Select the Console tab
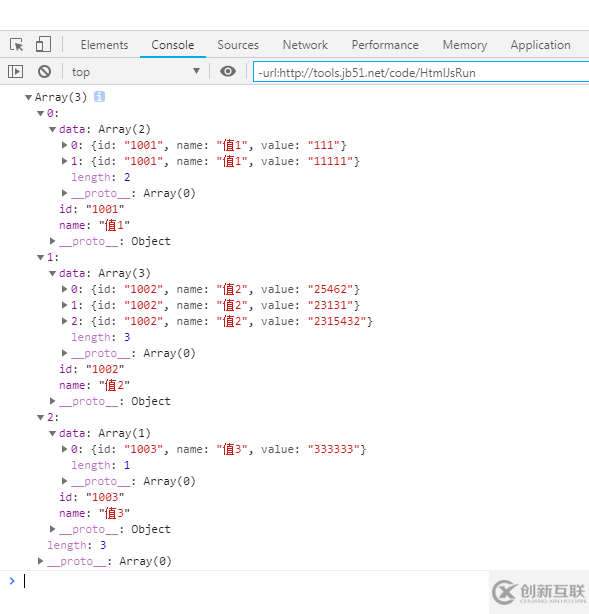This screenshot has height=614, width=589. 173,45
